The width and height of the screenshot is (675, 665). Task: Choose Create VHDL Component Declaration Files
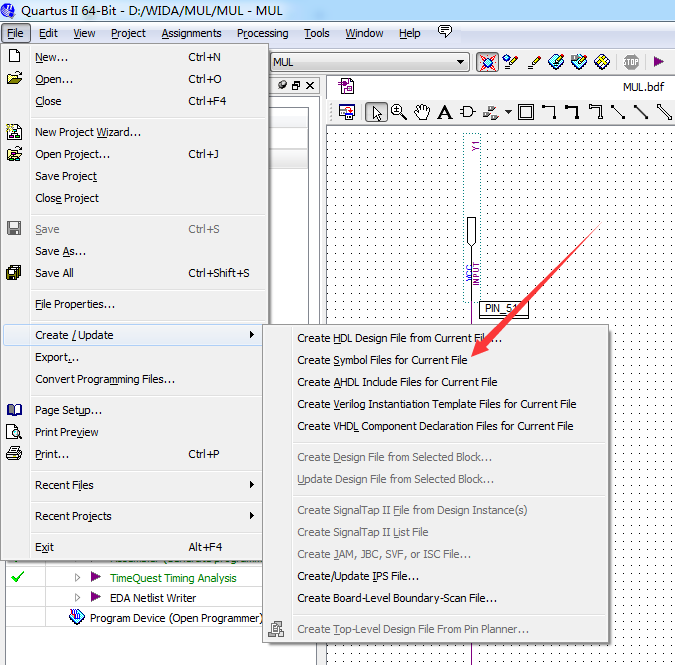tap(436, 426)
